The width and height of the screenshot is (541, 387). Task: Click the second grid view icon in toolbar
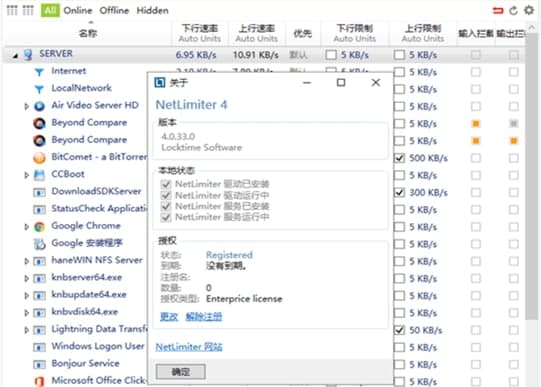(x=28, y=10)
